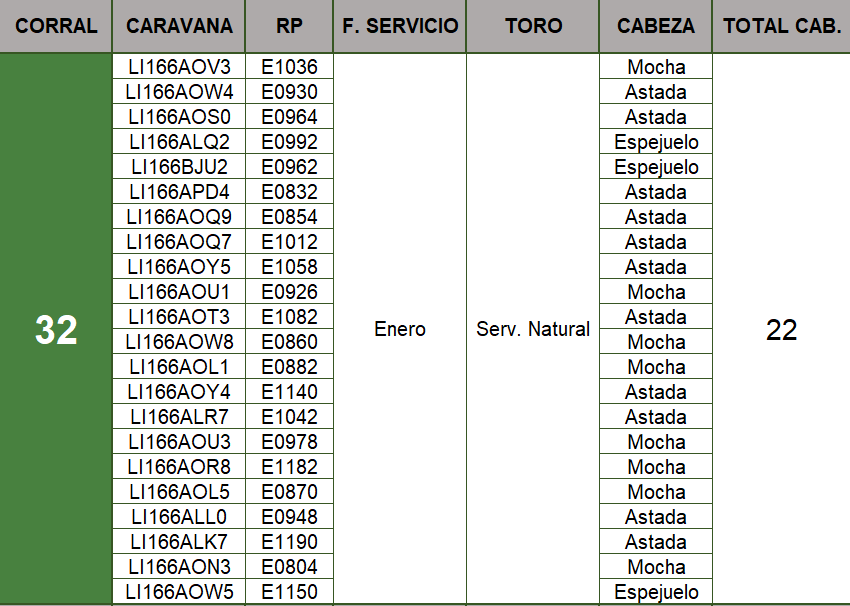Click caravana cell LI166ALL0
The height and width of the screenshot is (606, 850).
click(179, 517)
